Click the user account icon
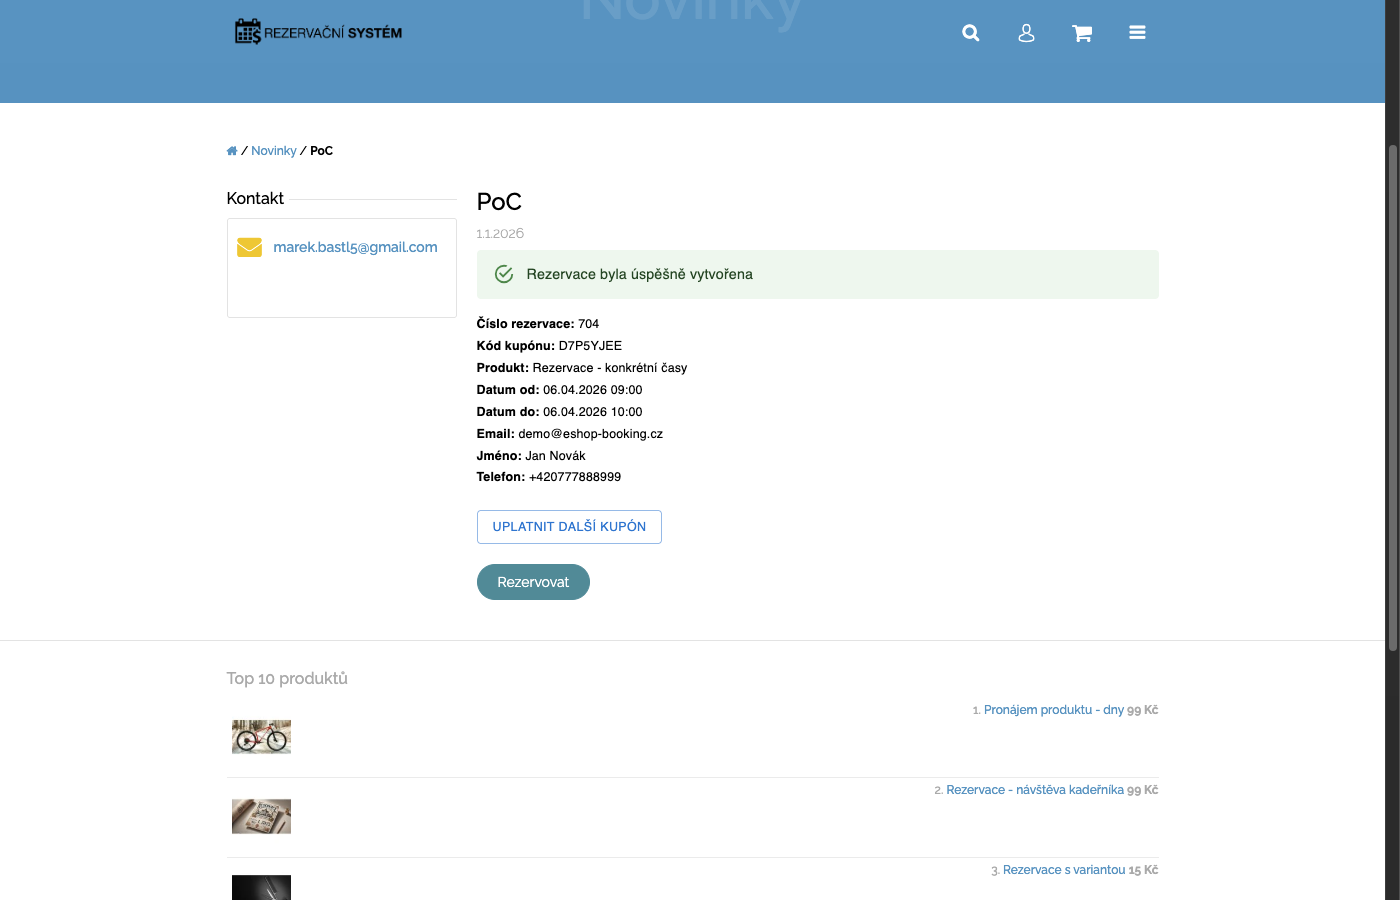Image resolution: width=1400 pixels, height=900 pixels. click(1026, 33)
